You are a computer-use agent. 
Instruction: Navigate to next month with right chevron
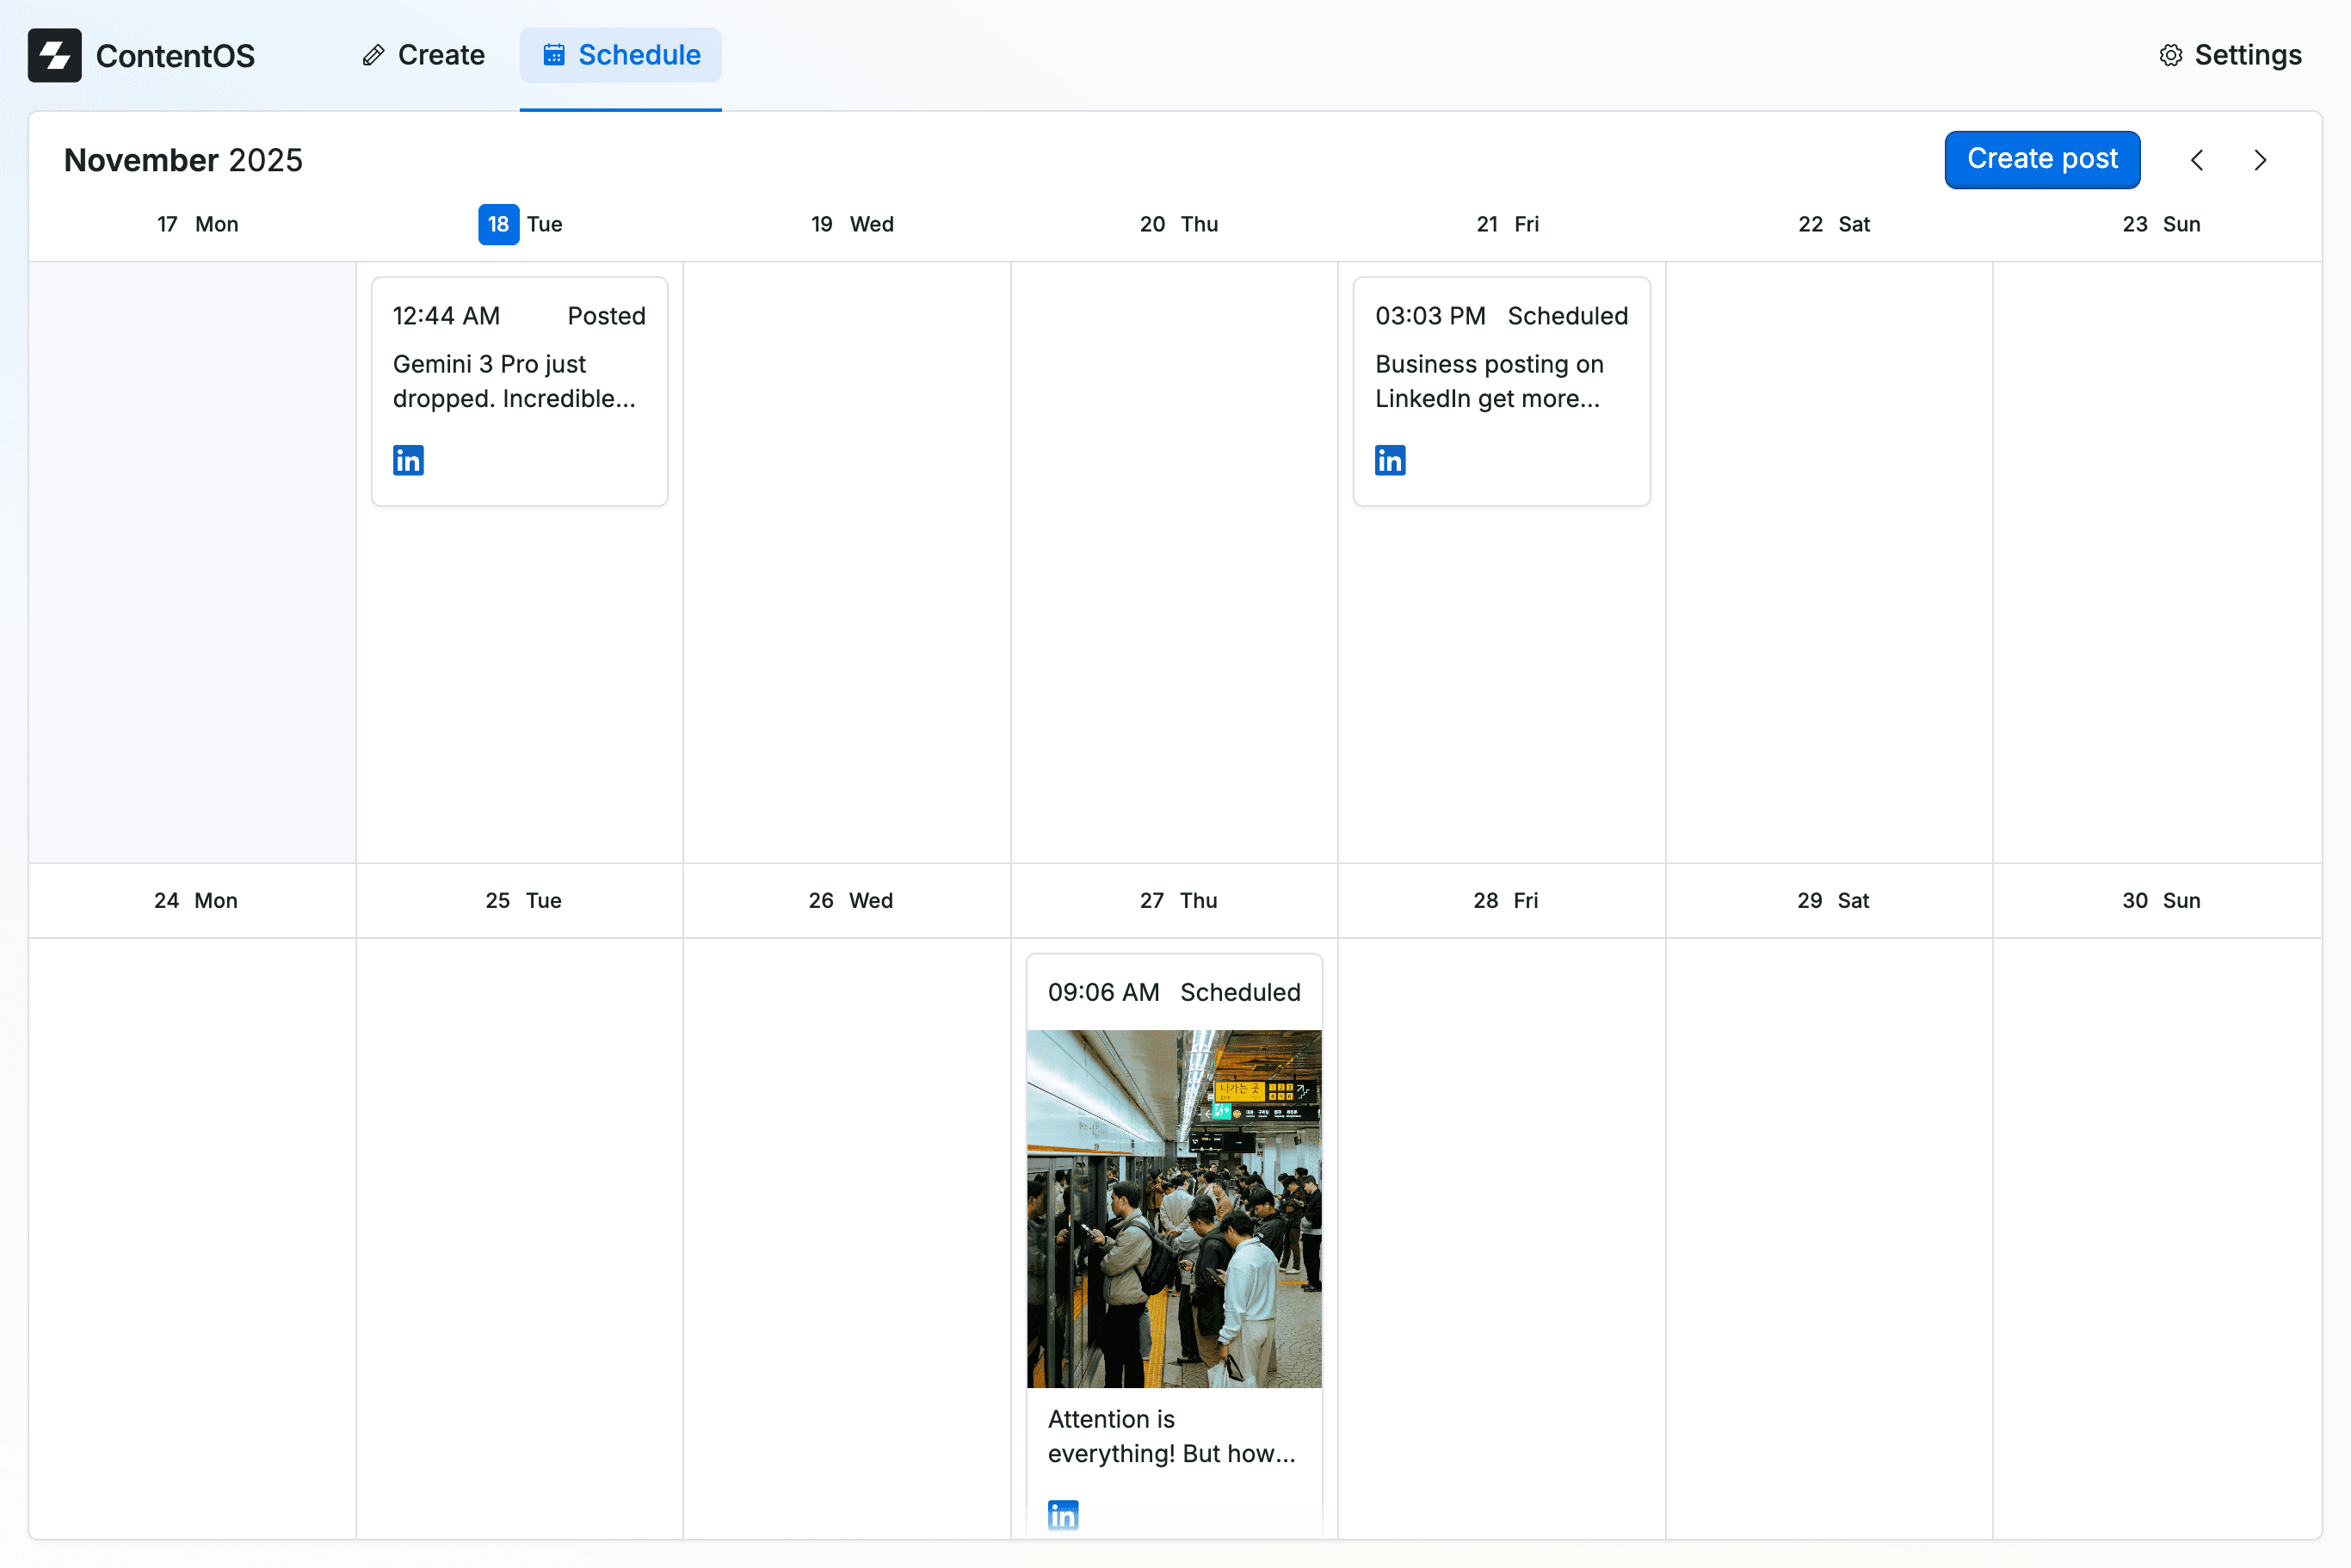point(2260,159)
